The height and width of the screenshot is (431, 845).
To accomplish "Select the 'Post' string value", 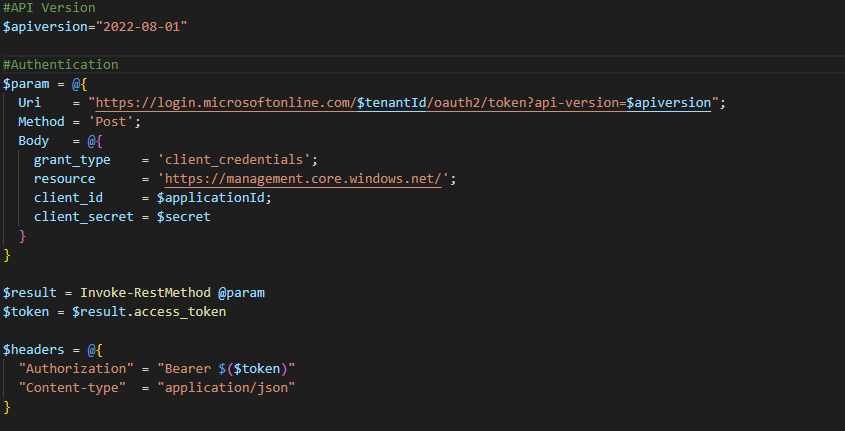I will click(110, 122).
